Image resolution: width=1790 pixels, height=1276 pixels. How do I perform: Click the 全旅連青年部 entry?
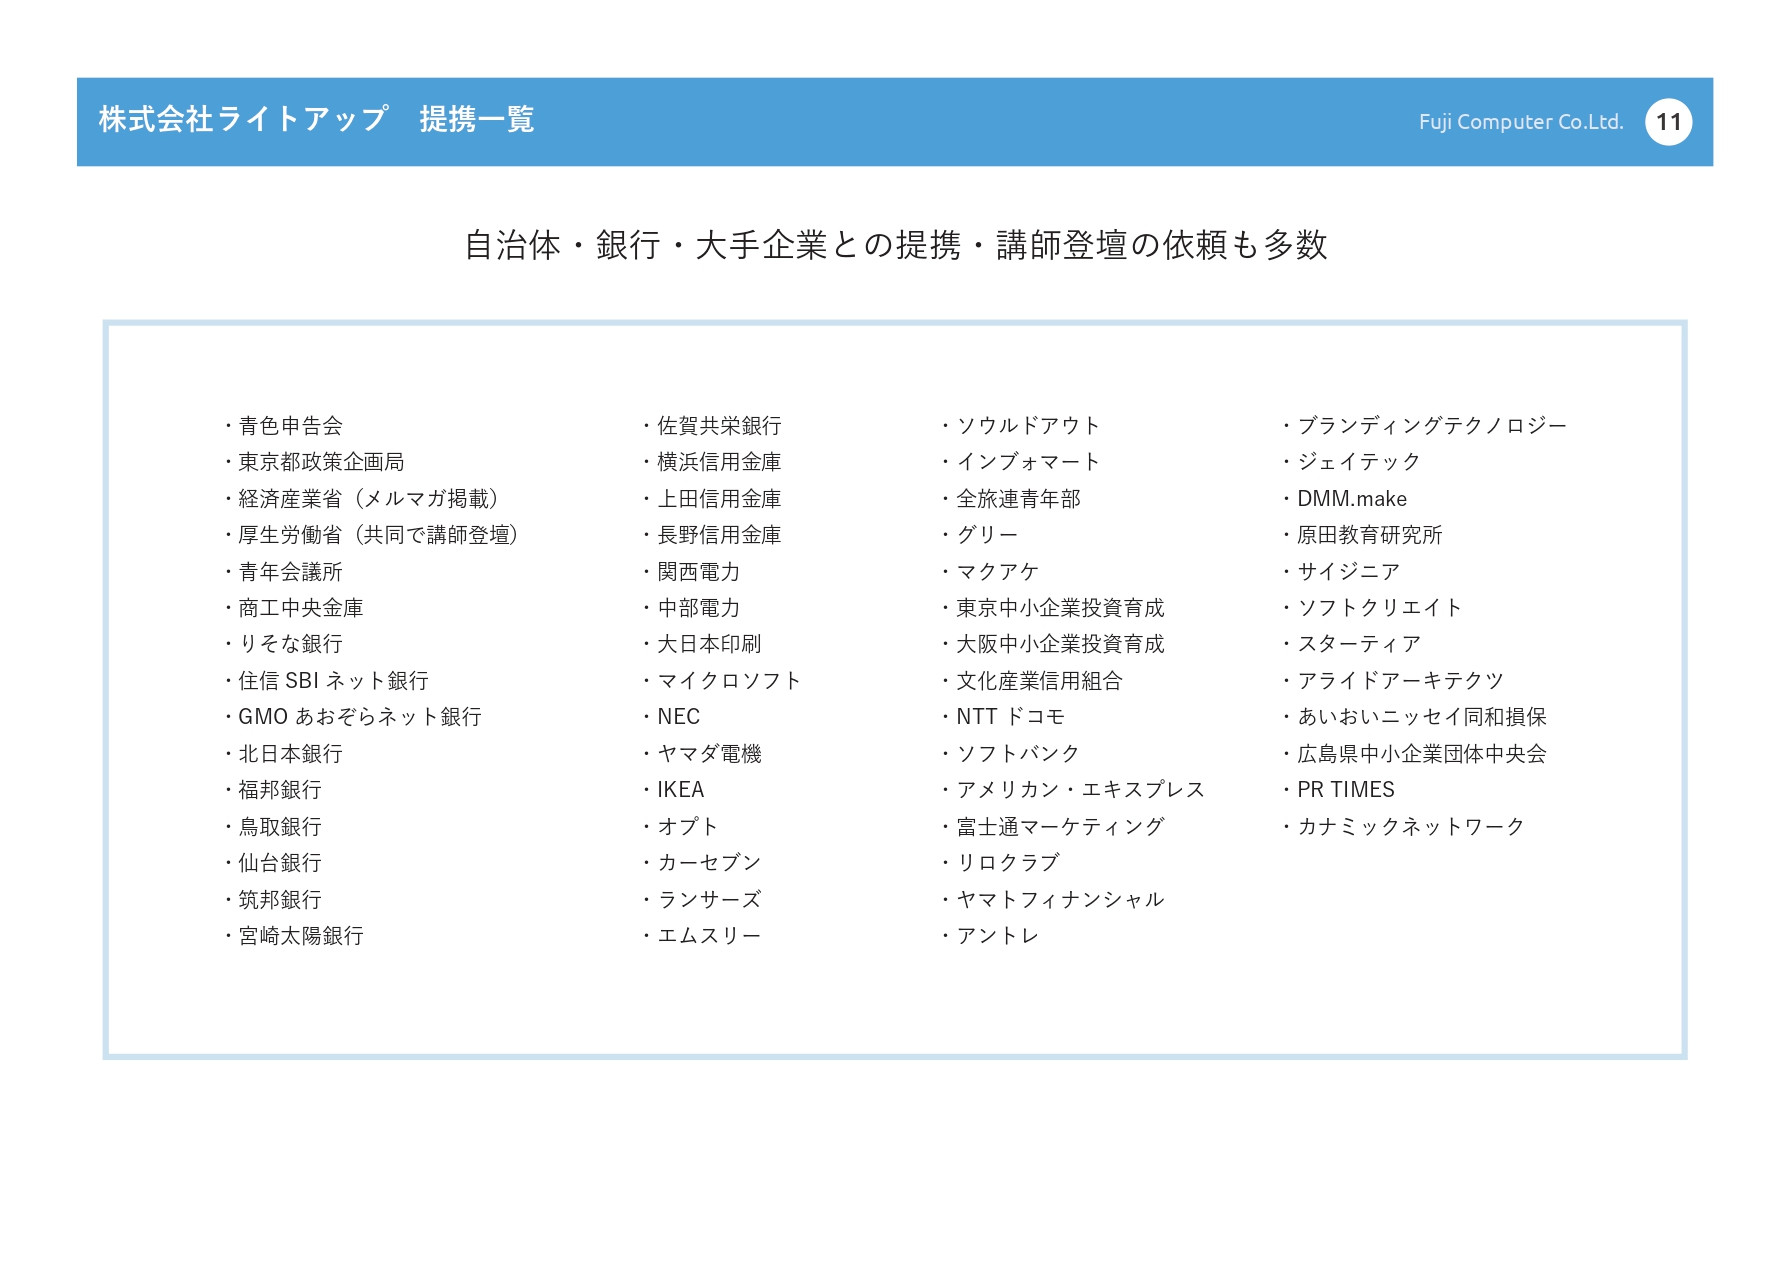click(1011, 499)
